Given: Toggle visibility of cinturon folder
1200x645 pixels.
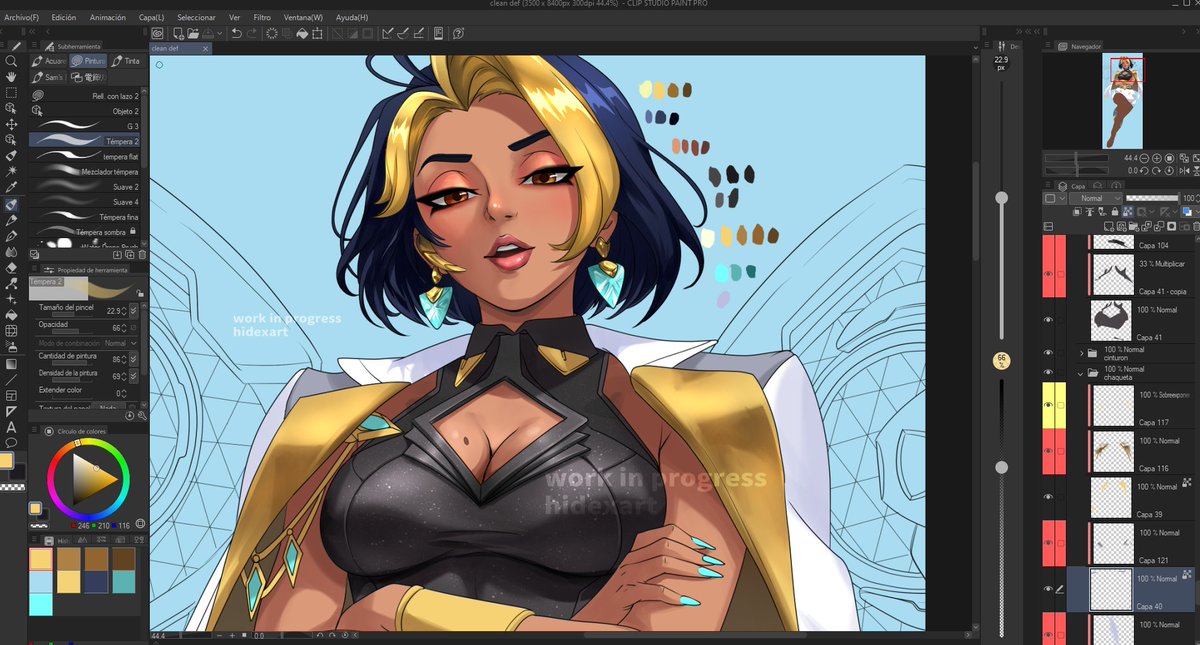Looking at the screenshot, I should click(1048, 353).
